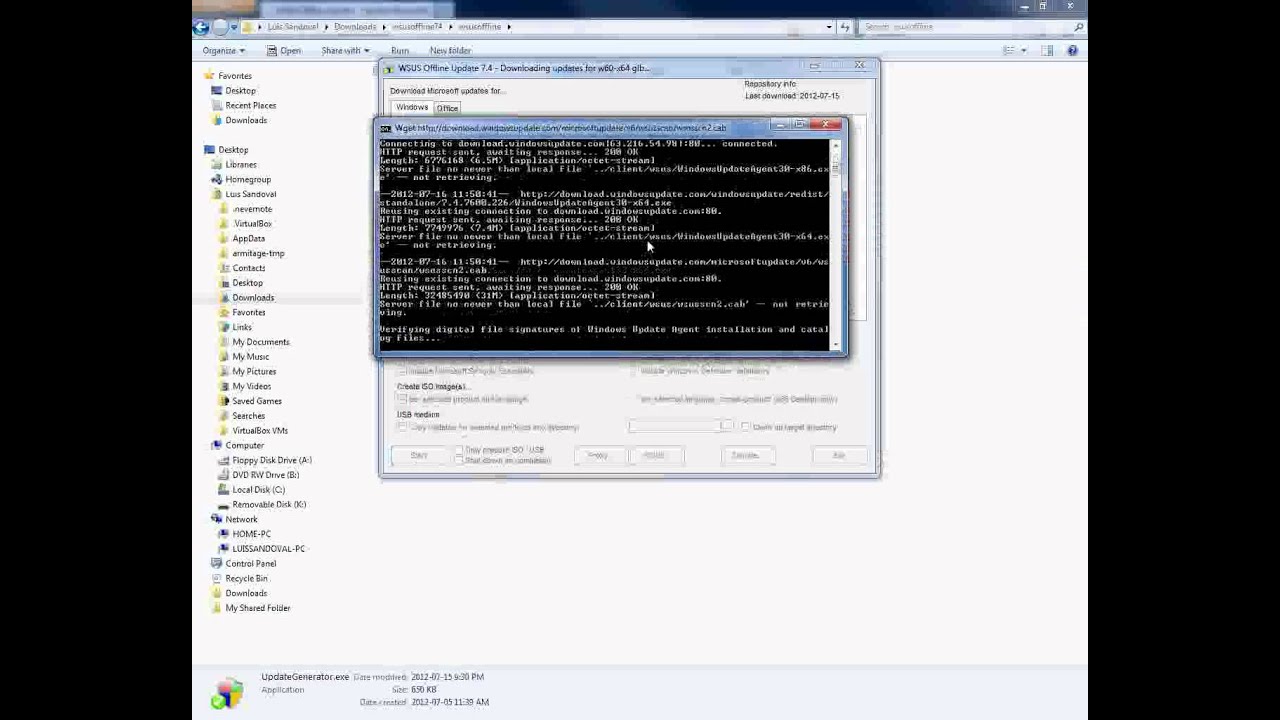Open the Contacts folder icon

pos(224,268)
